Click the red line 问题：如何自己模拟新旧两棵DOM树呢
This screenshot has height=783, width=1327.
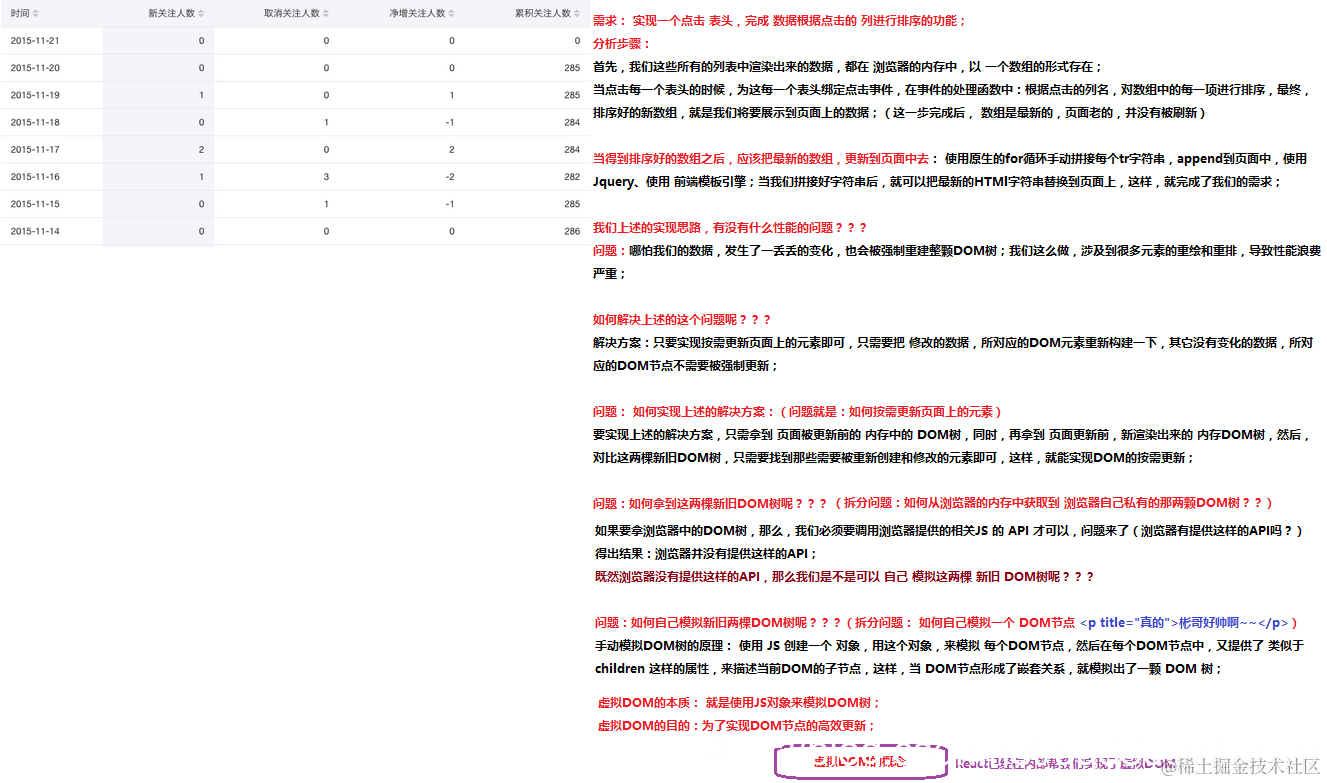pyautogui.click(x=945, y=623)
